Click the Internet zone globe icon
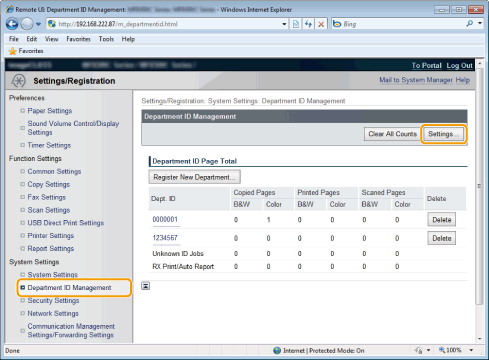 [277, 351]
